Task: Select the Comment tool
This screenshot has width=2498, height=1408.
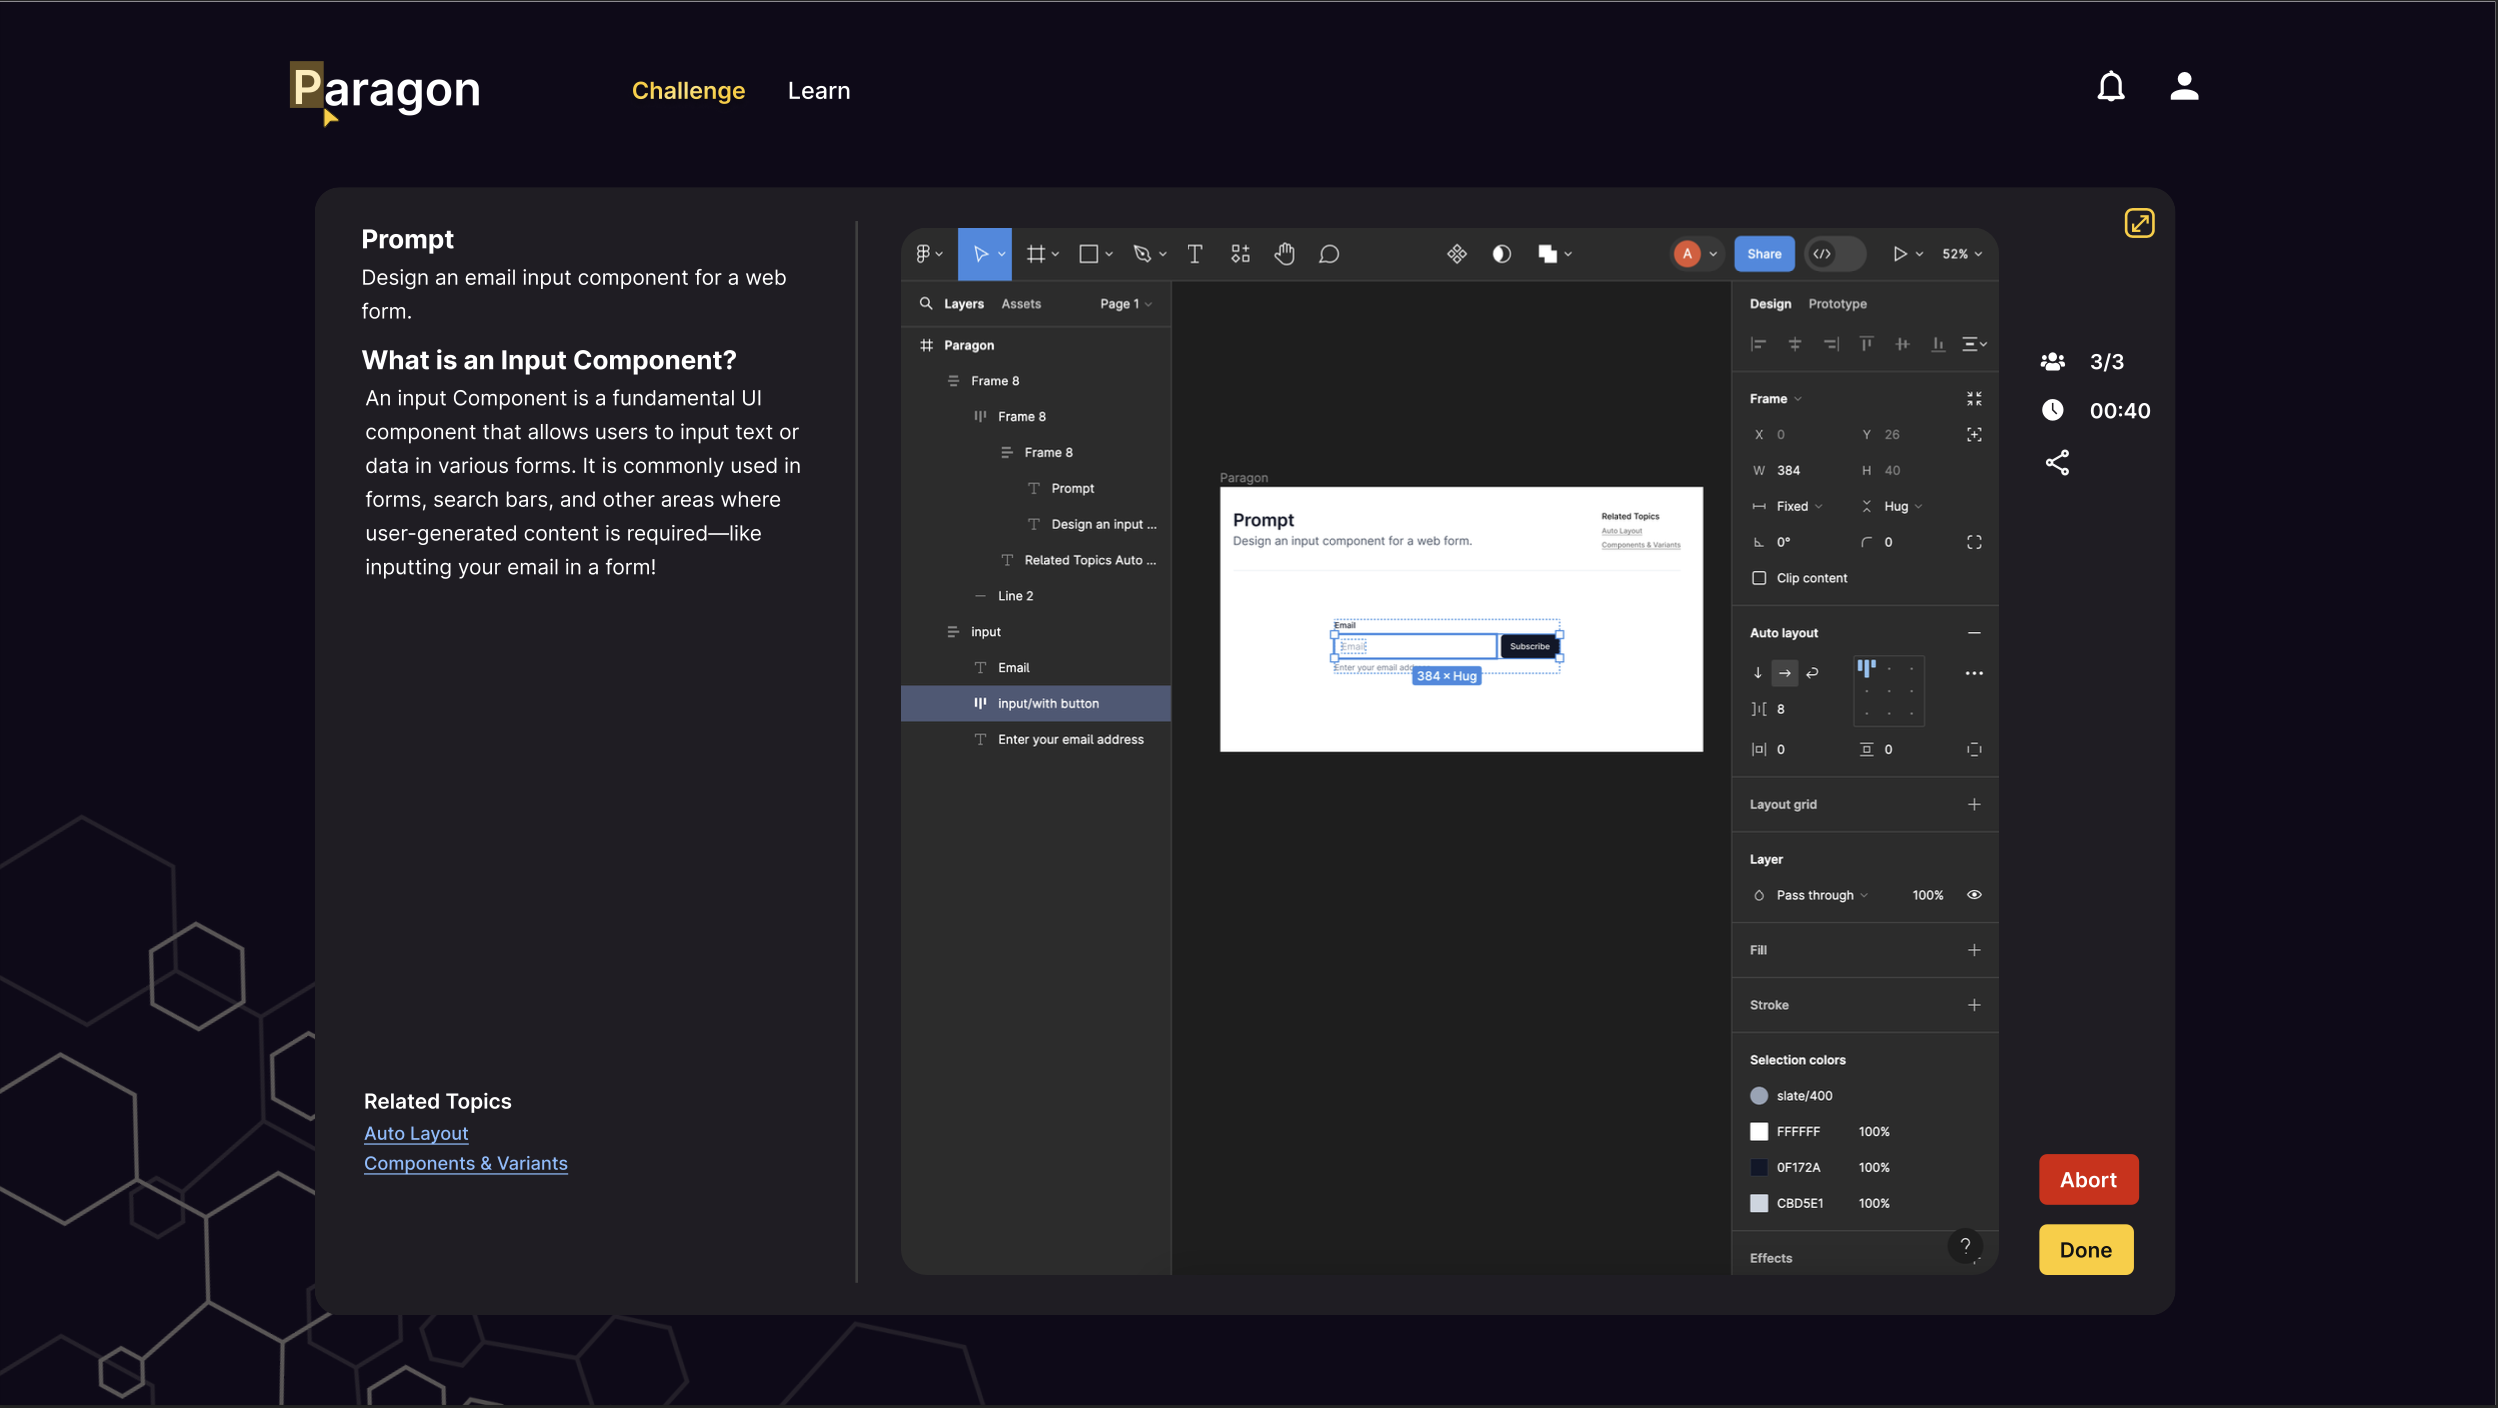Action: point(1329,254)
